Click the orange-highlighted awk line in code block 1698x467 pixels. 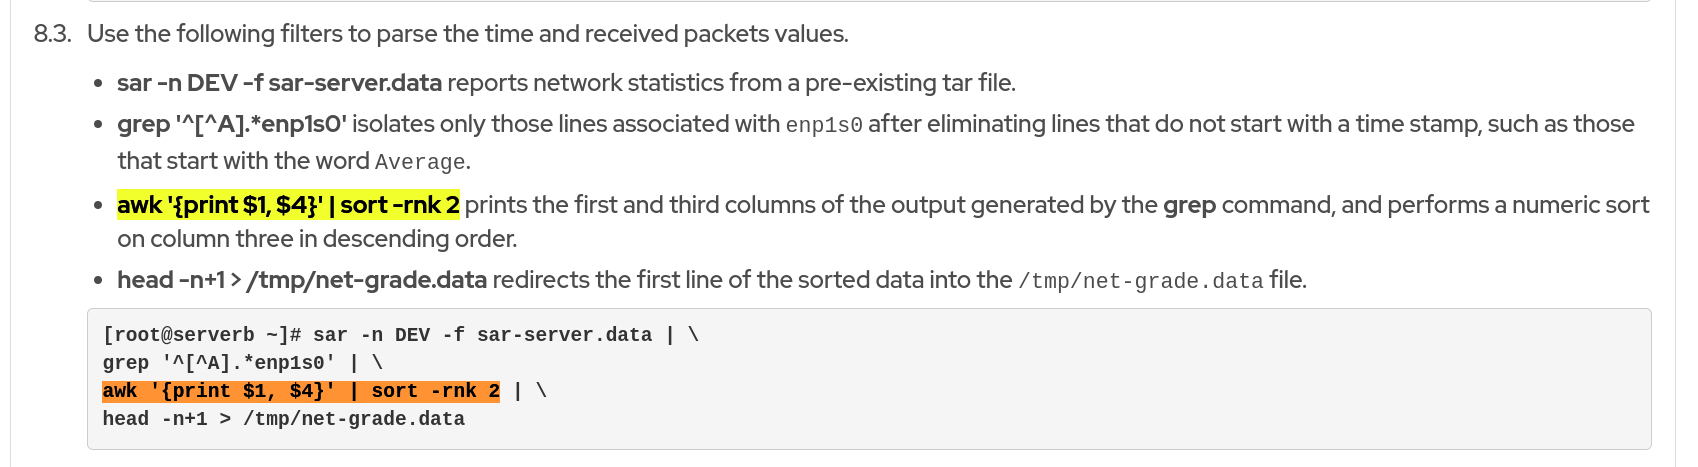(300, 391)
